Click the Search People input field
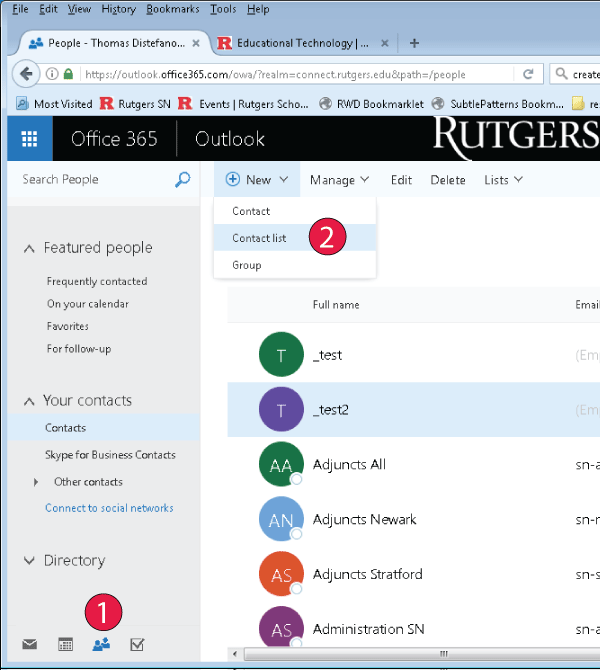 [96, 179]
